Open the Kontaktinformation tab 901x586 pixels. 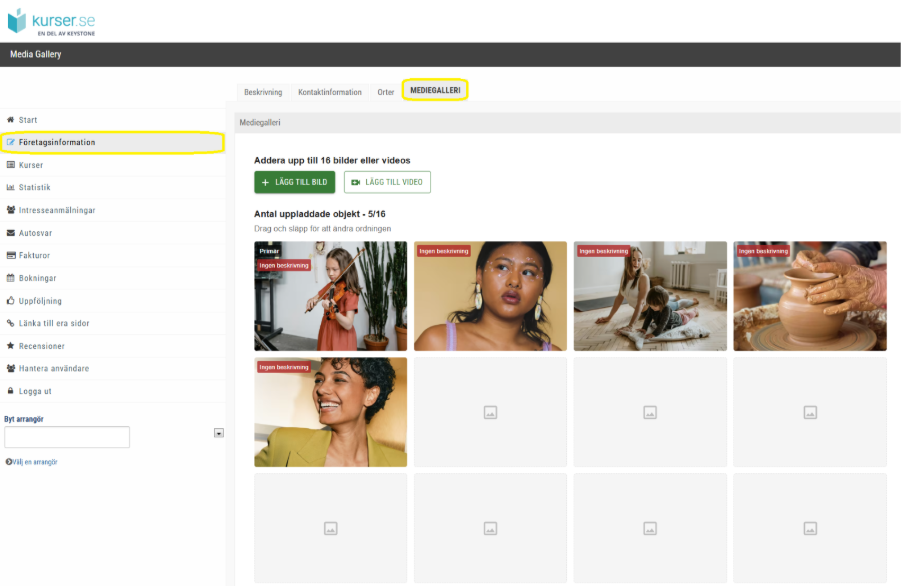(x=330, y=92)
